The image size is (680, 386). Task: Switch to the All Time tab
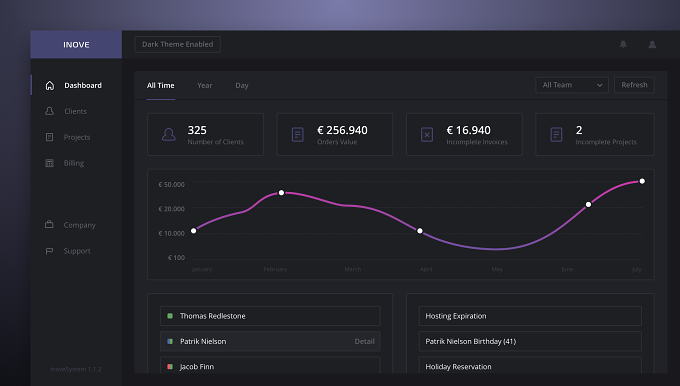point(160,85)
